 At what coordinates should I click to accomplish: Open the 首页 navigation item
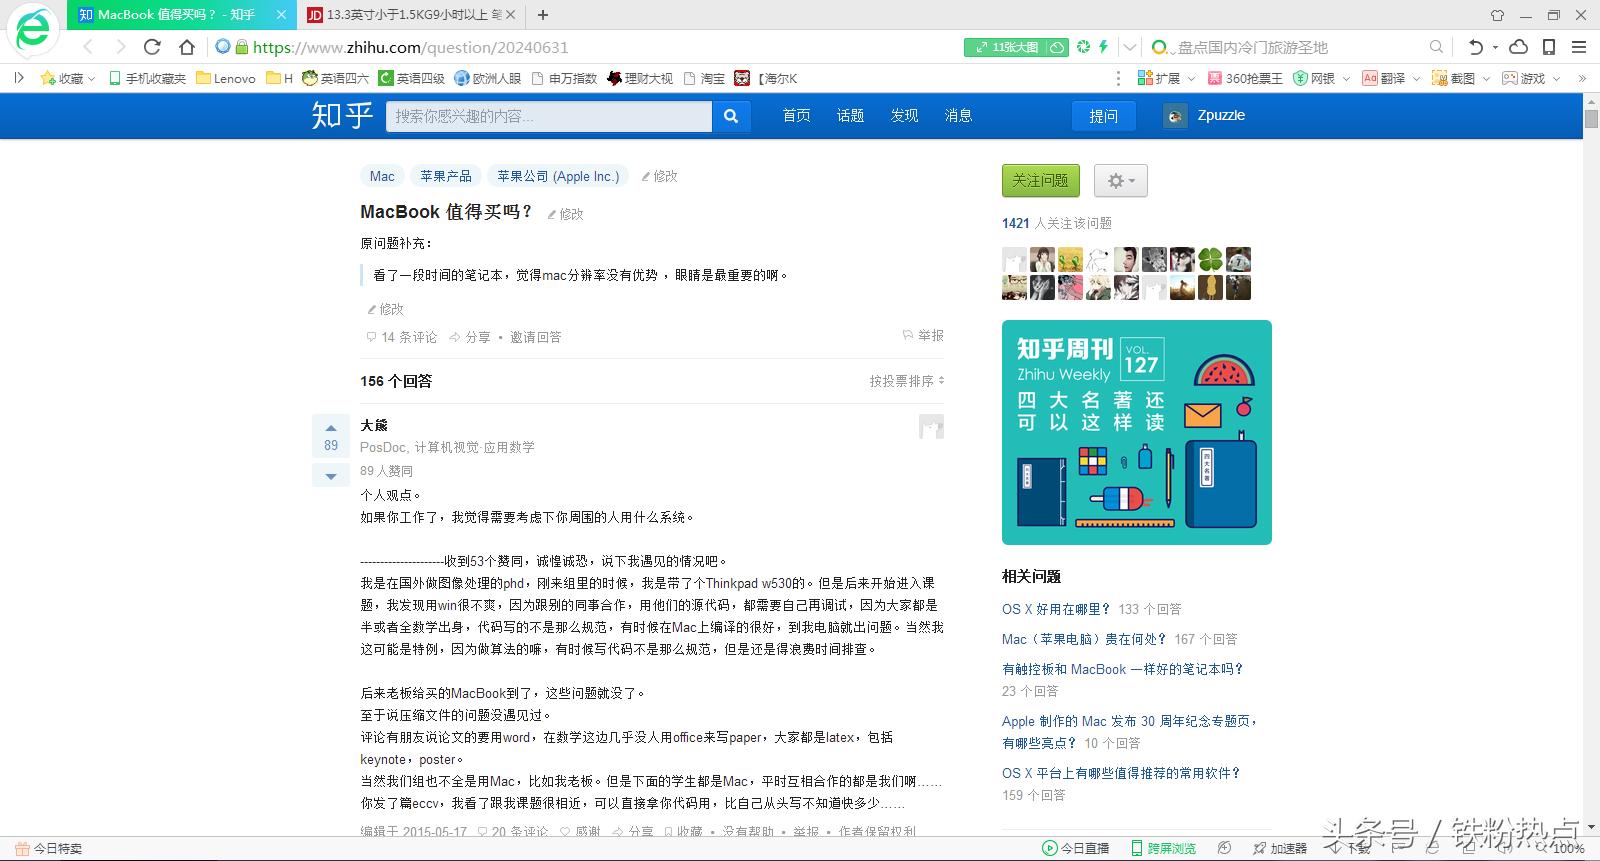[x=796, y=116]
